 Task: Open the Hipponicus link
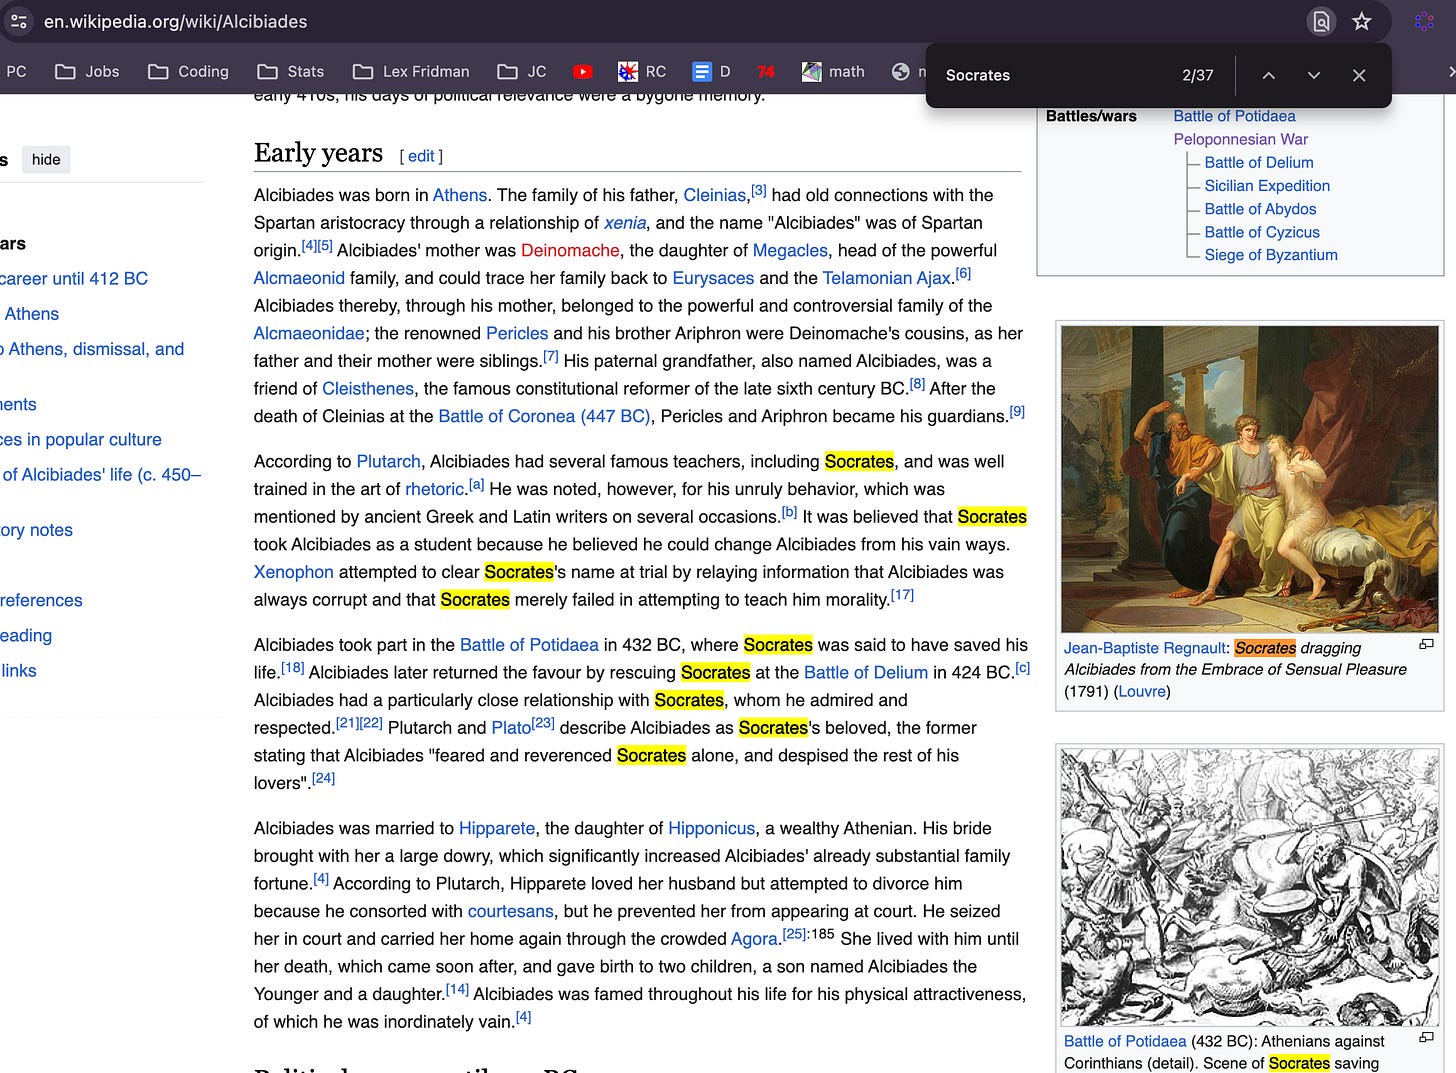[x=711, y=828]
